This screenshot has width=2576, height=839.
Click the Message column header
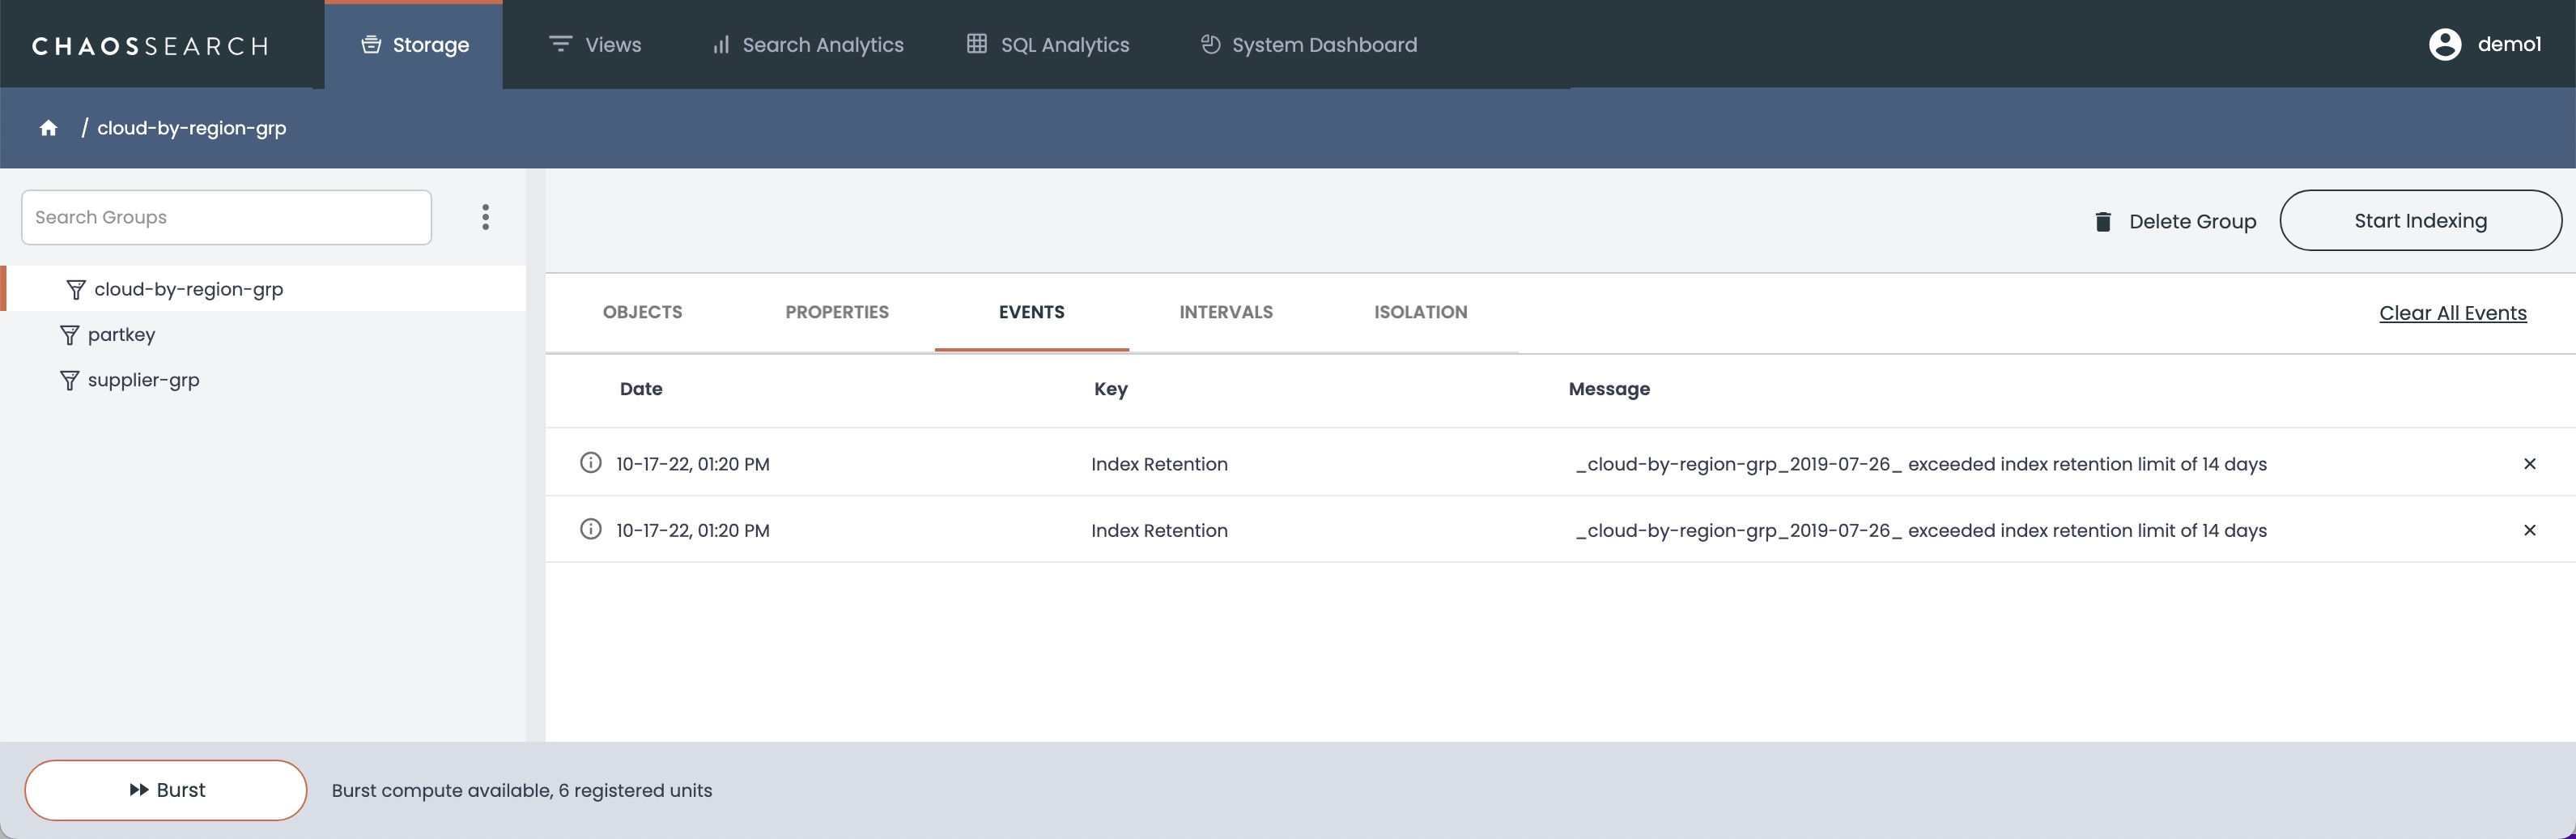click(1609, 389)
